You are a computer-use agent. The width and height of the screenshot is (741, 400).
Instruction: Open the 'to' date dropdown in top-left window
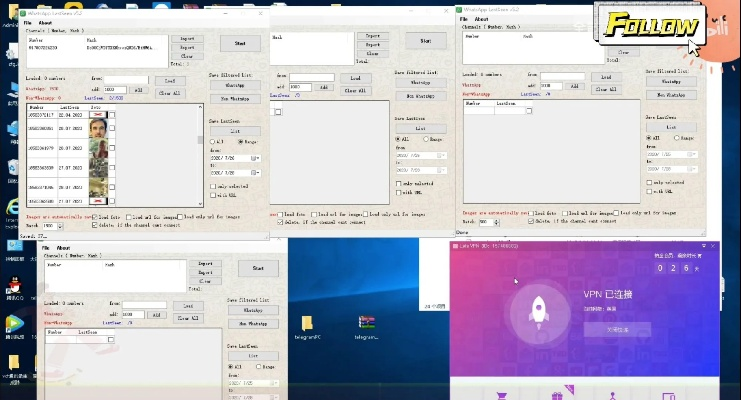(256, 172)
